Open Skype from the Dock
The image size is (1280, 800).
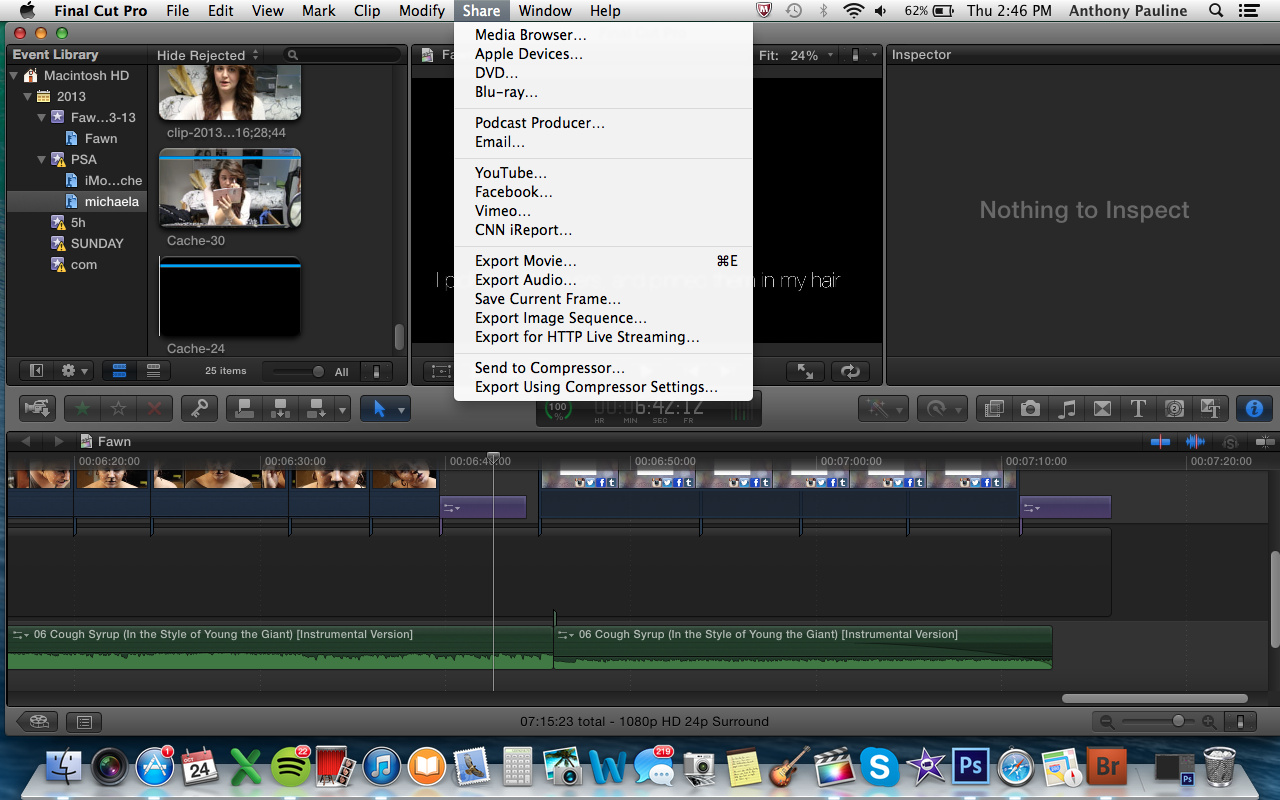(x=879, y=767)
